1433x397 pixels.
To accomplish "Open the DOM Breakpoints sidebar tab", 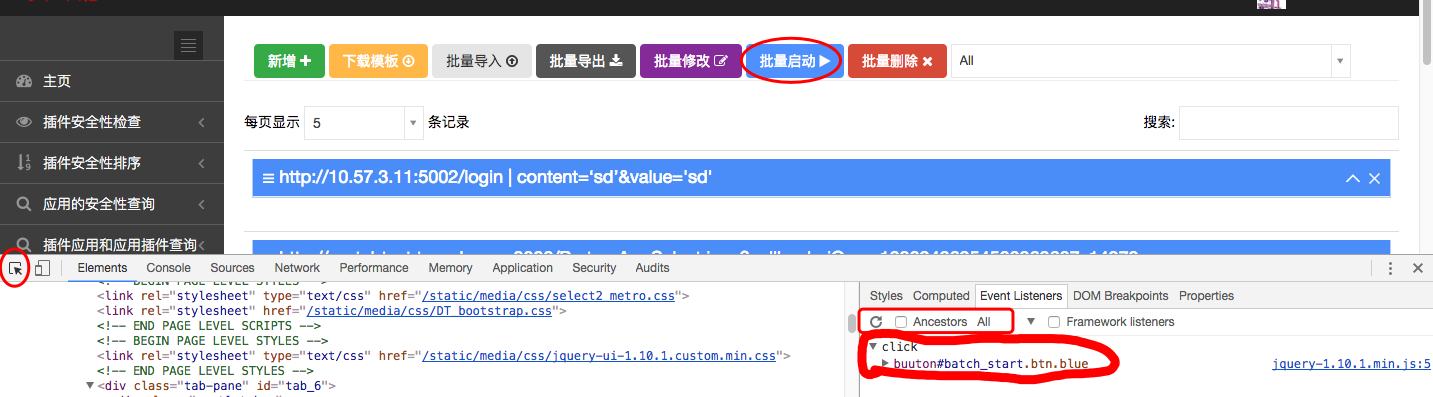I will point(1120,296).
